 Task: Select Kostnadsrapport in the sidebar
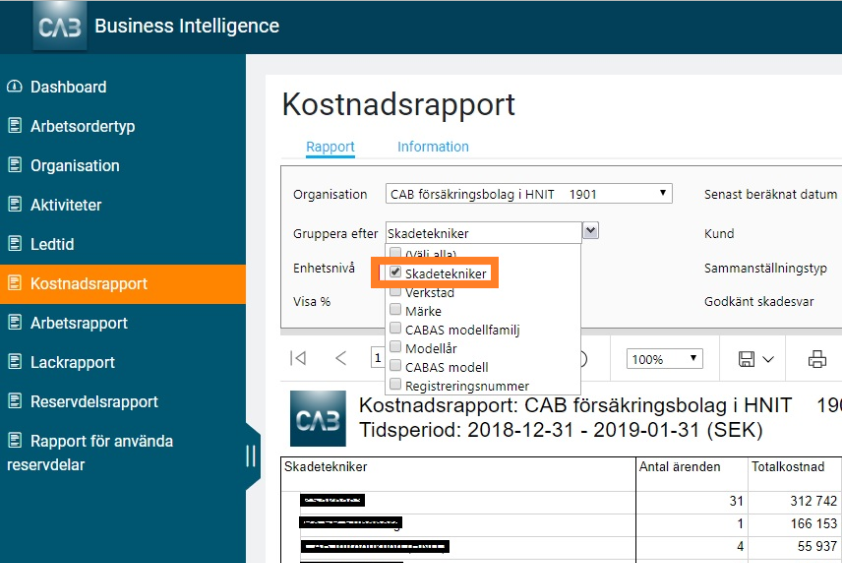pos(123,284)
